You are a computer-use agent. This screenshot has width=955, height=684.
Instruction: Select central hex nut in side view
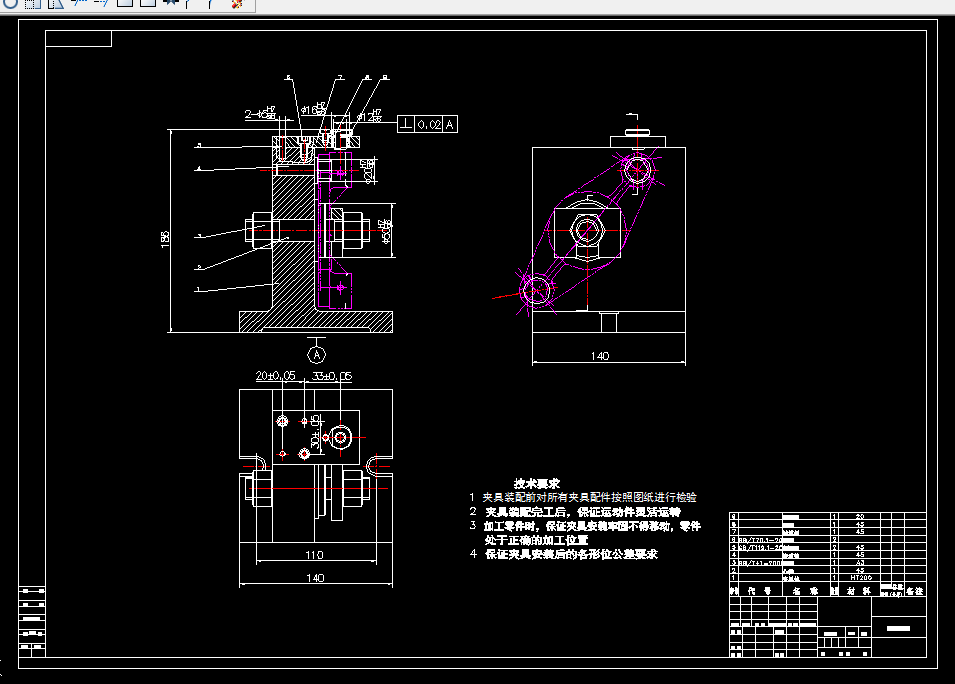(587, 231)
